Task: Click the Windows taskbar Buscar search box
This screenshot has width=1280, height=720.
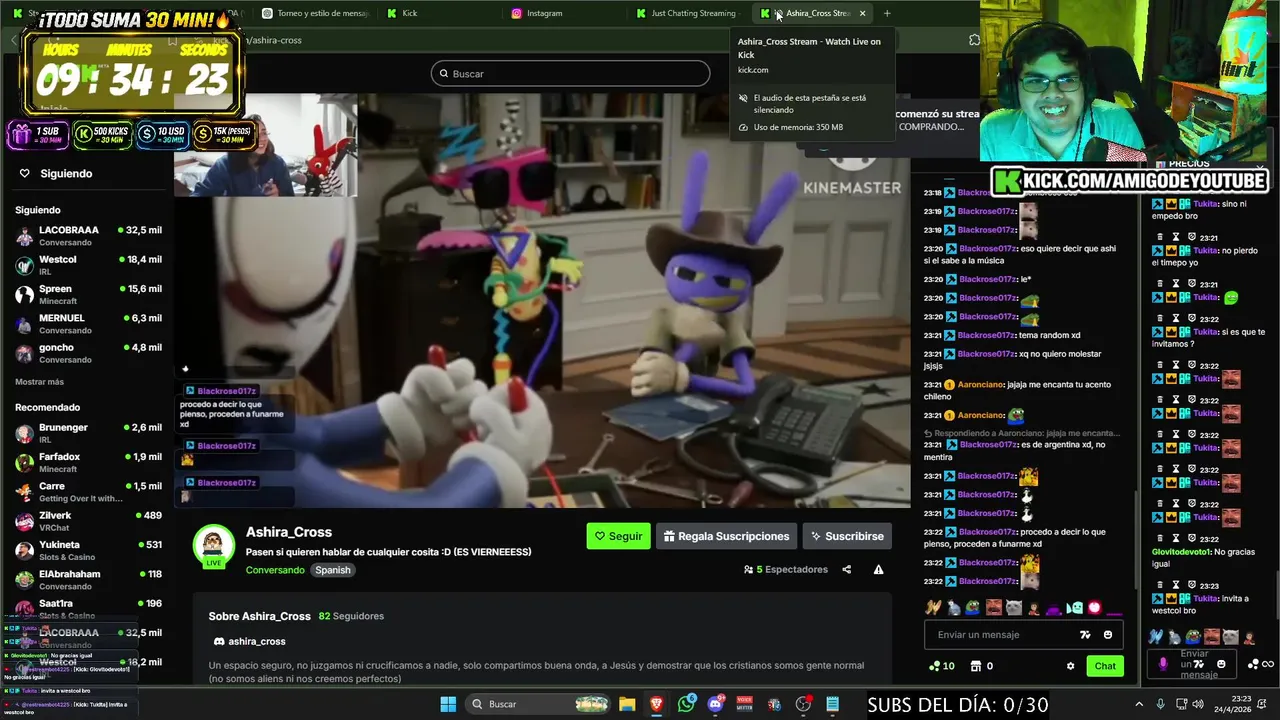Action: point(539,704)
